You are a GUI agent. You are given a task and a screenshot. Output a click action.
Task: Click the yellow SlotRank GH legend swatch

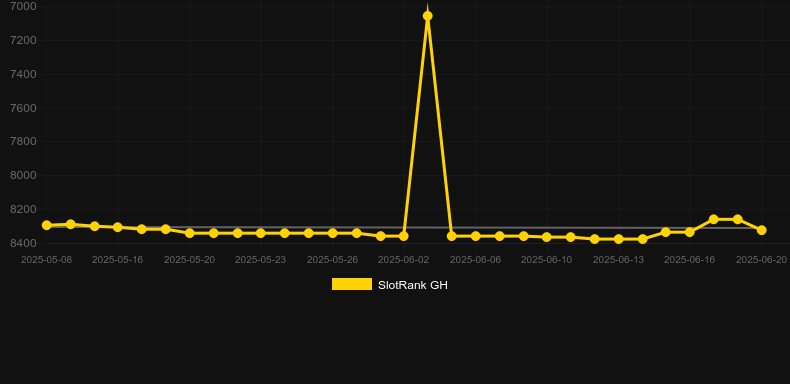(352, 284)
